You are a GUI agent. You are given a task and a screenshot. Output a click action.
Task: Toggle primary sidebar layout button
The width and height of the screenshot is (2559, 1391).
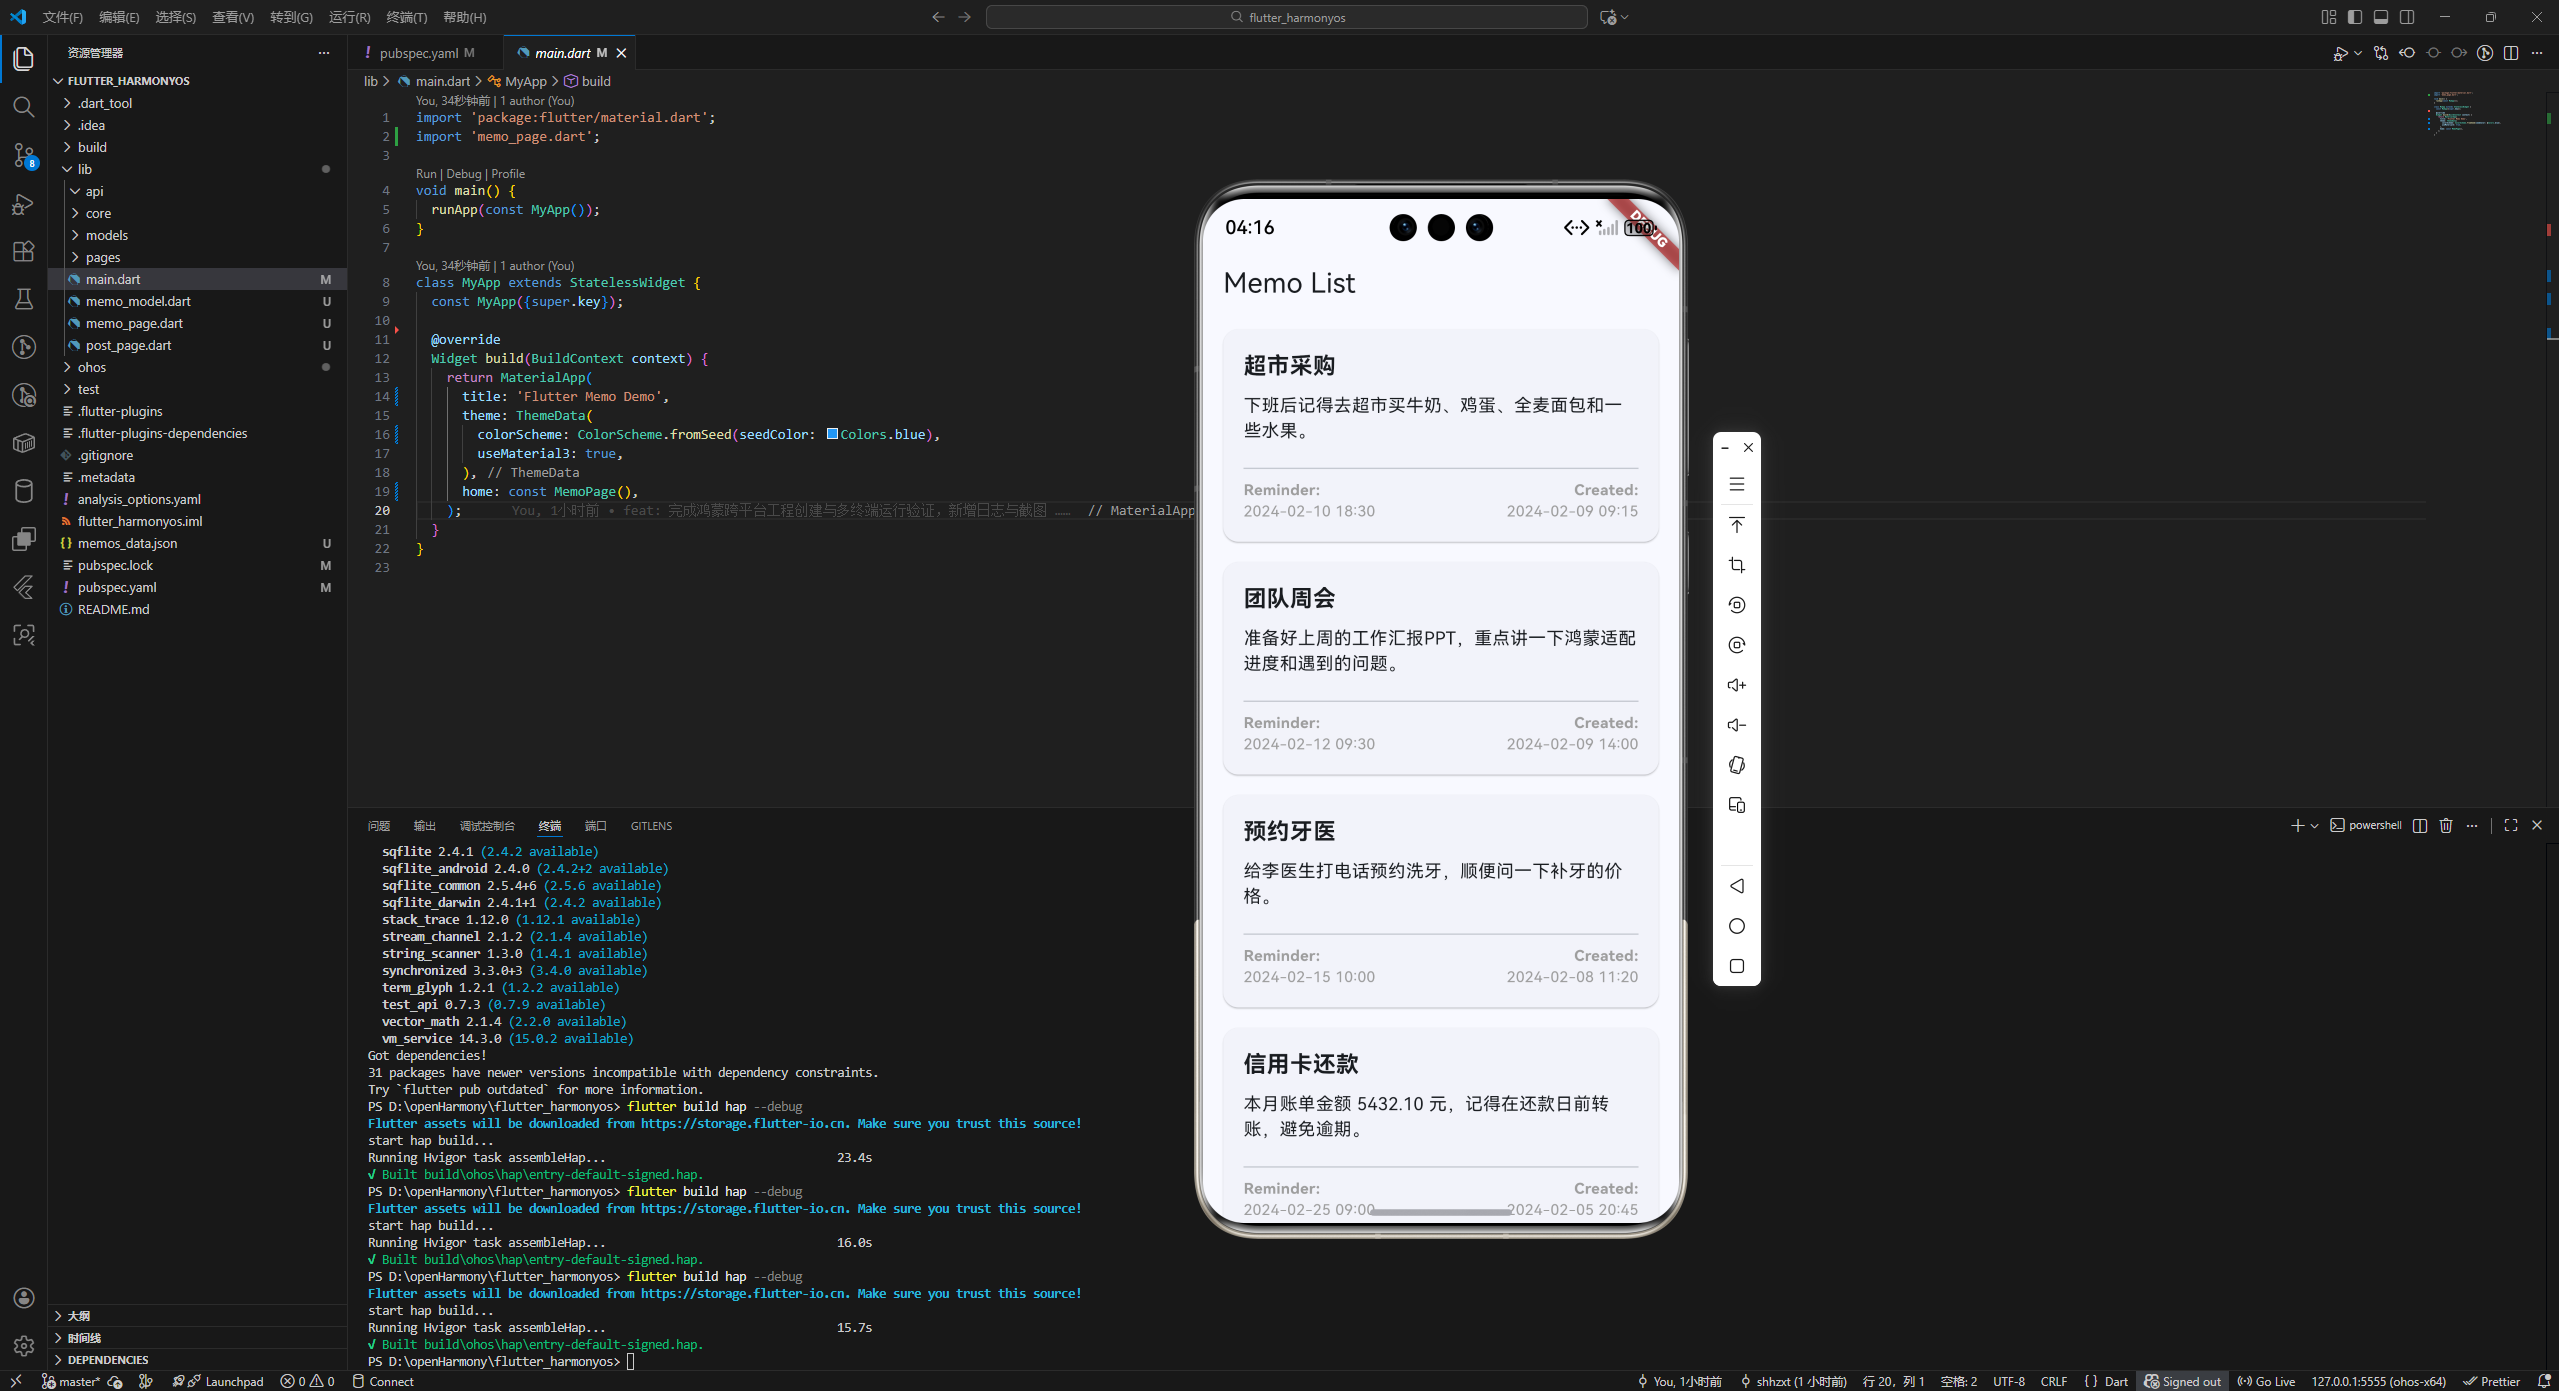[x=2355, y=17]
